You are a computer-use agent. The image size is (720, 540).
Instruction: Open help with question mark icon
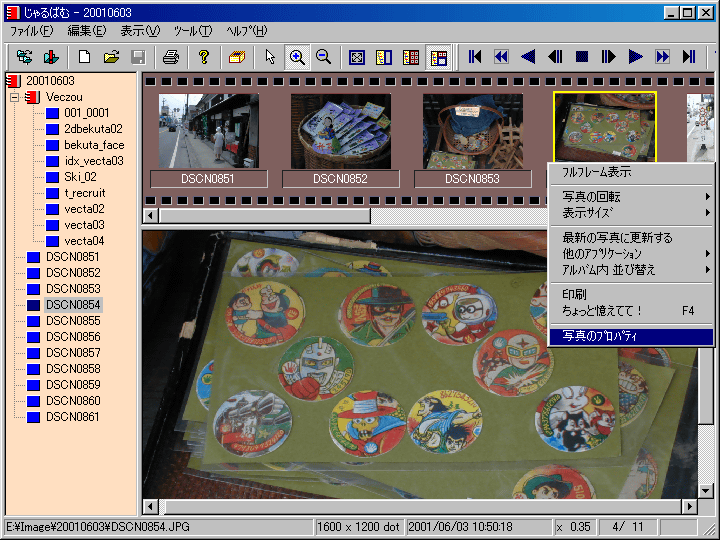click(x=204, y=57)
